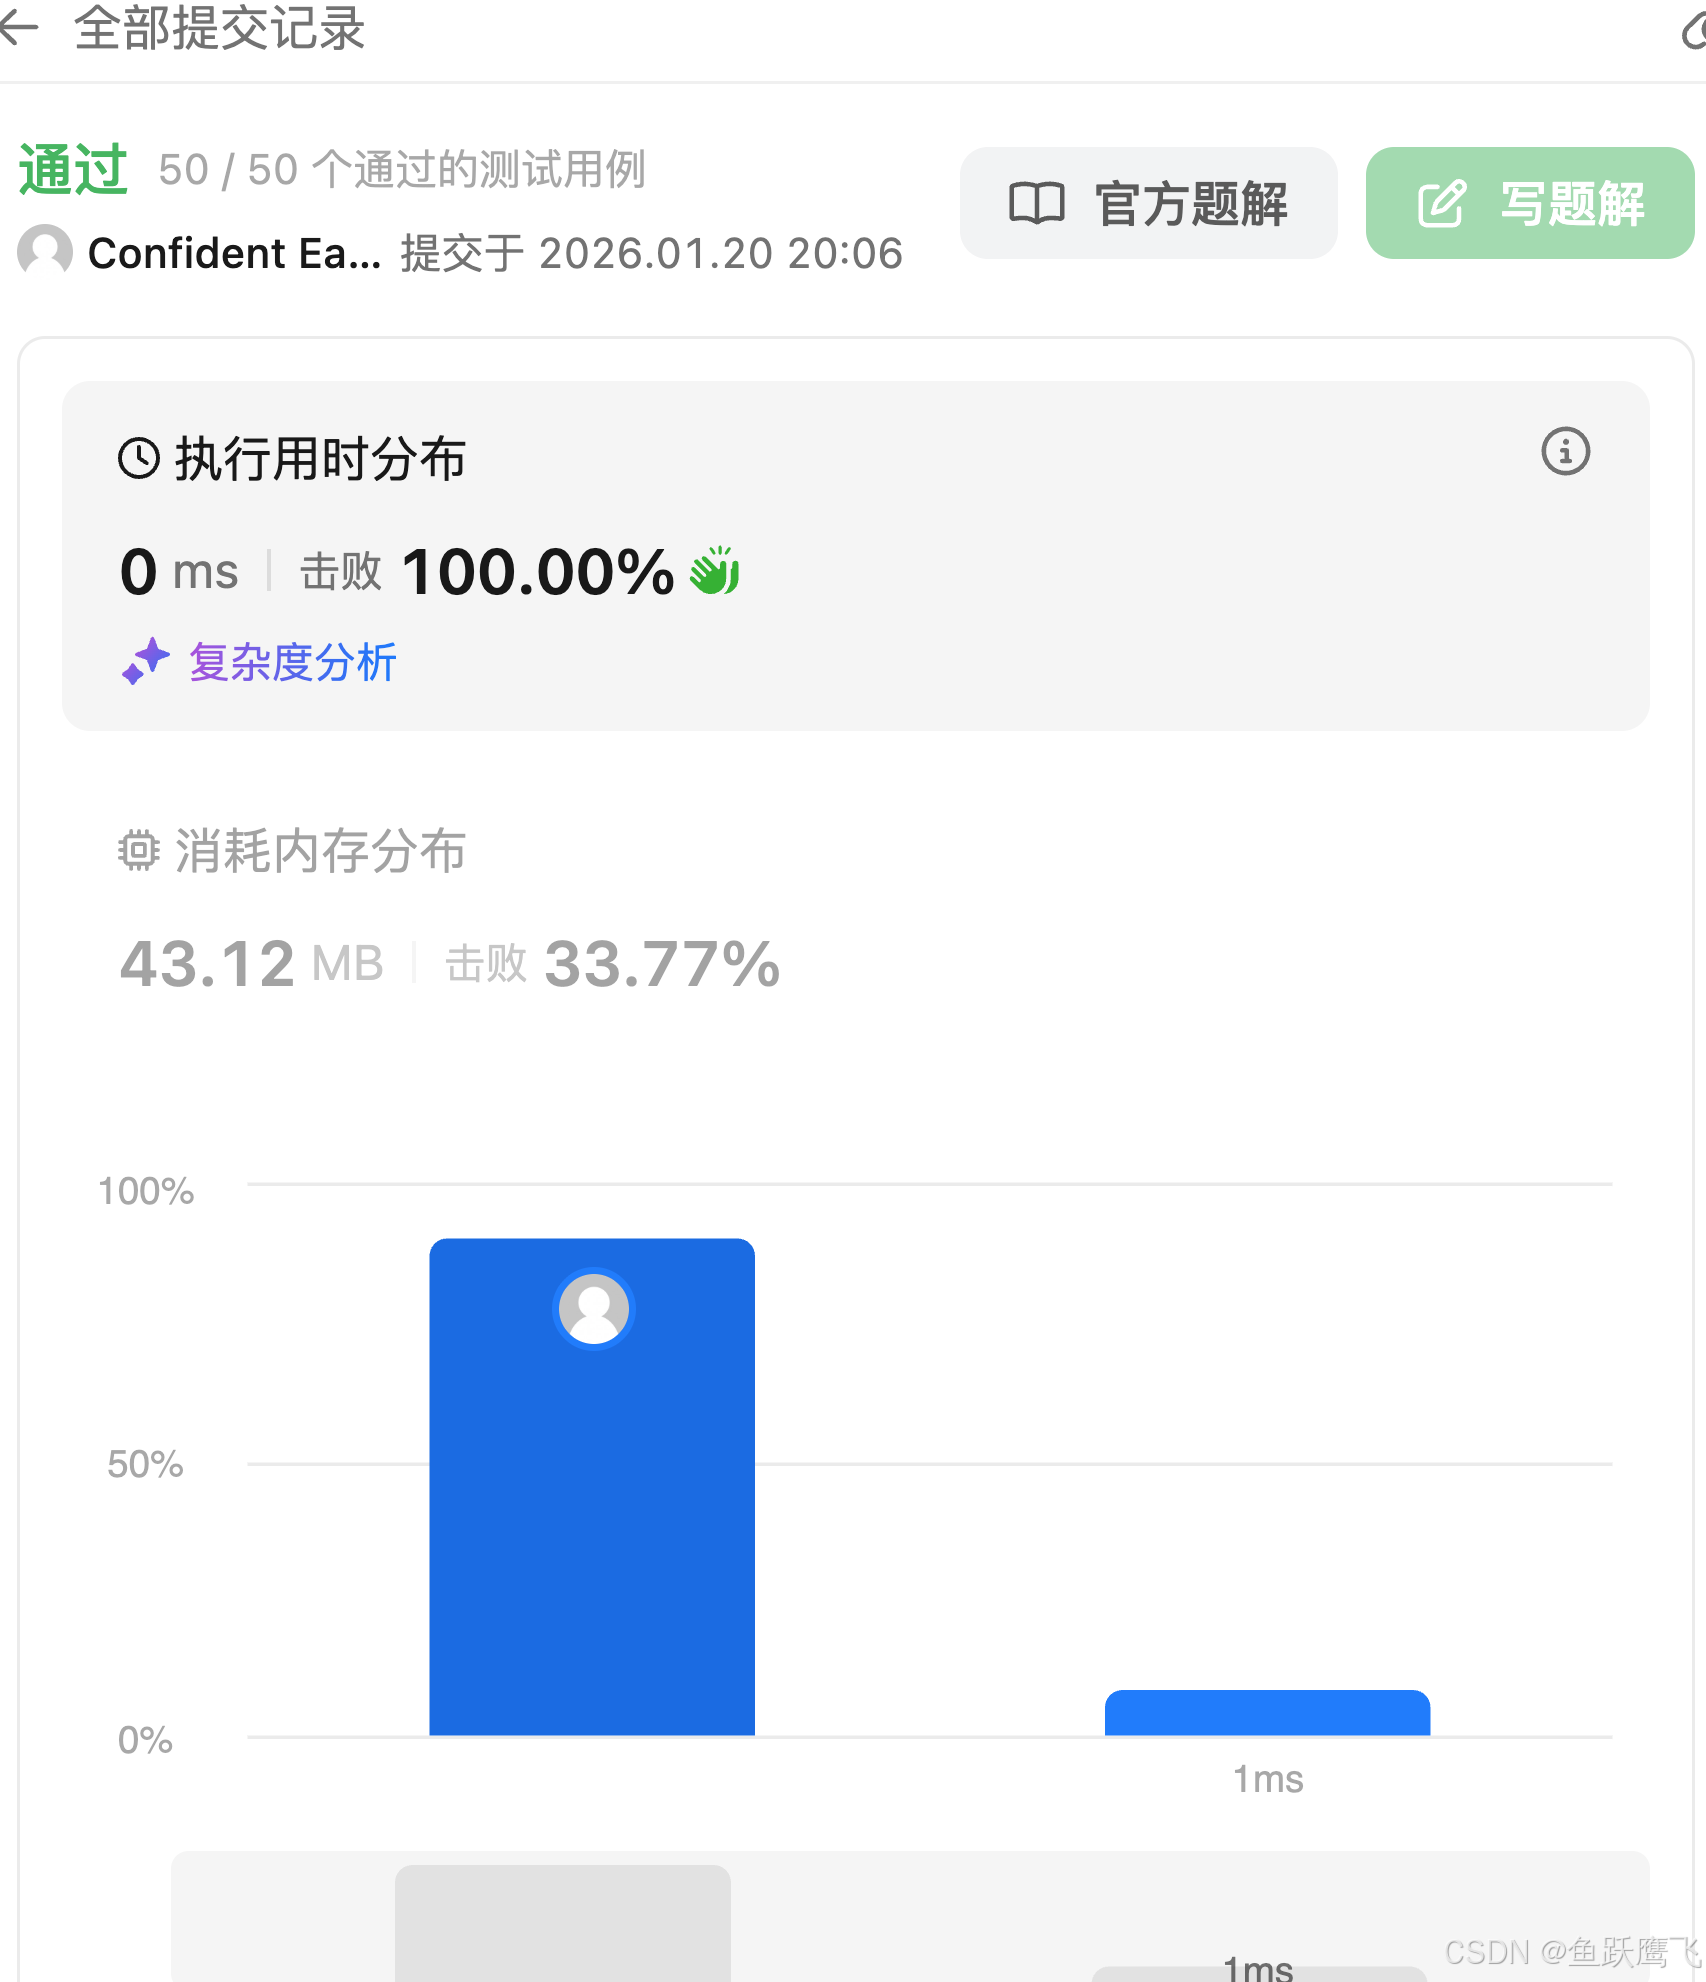Click the 50 / 50 个通过的测试用例 text
The height and width of the screenshot is (1982, 1706).
[402, 170]
